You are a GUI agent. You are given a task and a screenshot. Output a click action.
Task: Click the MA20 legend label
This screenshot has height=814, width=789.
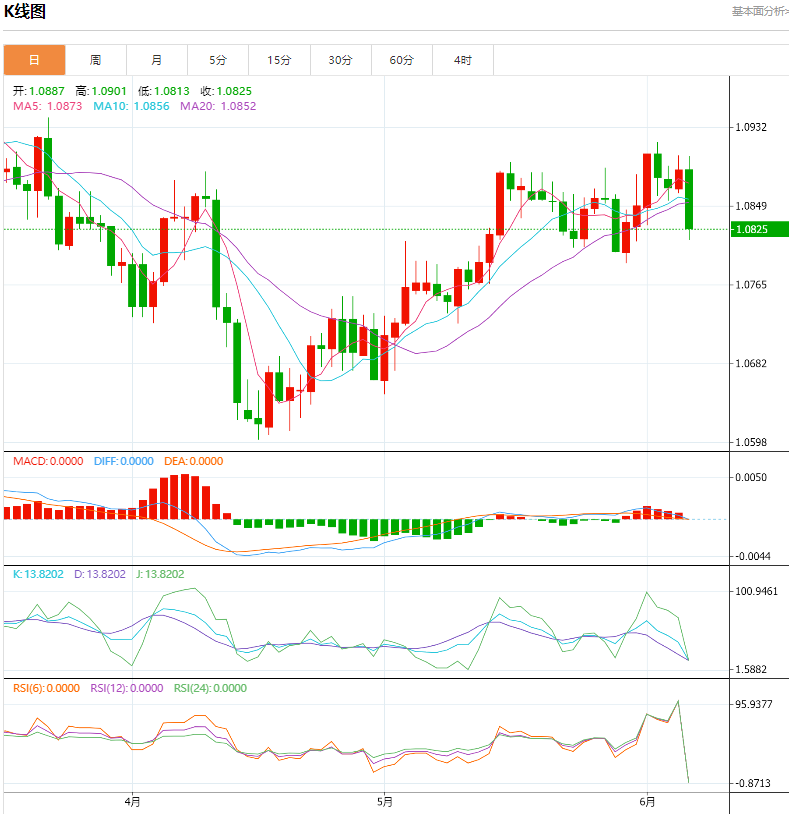point(218,106)
